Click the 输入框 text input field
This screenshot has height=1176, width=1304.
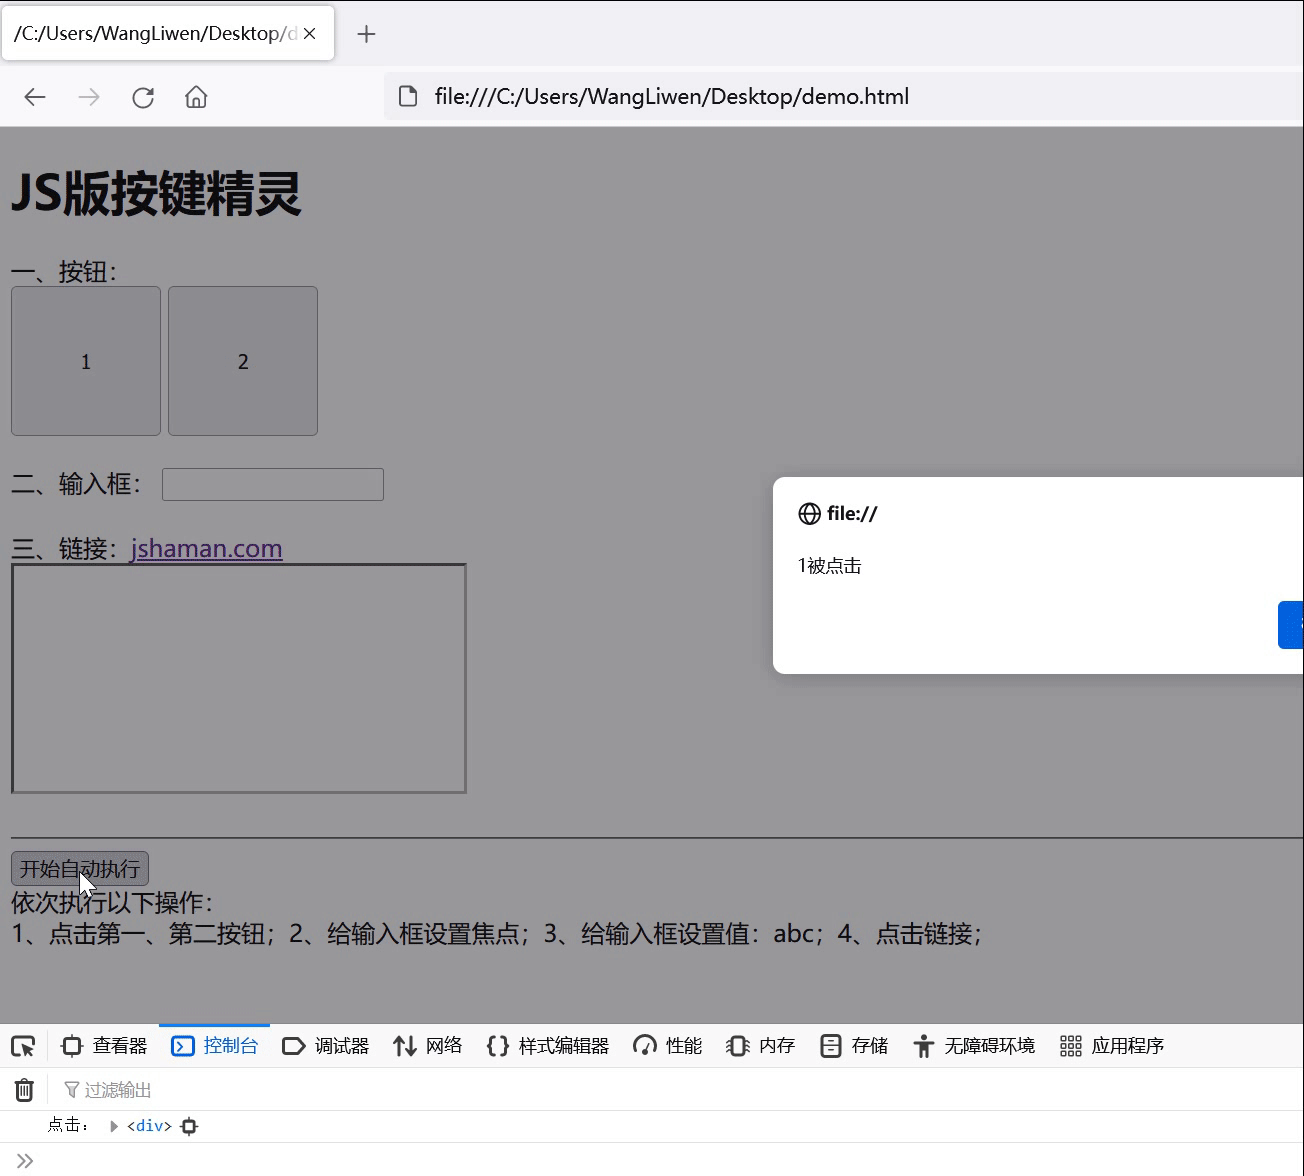coord(272,484)
